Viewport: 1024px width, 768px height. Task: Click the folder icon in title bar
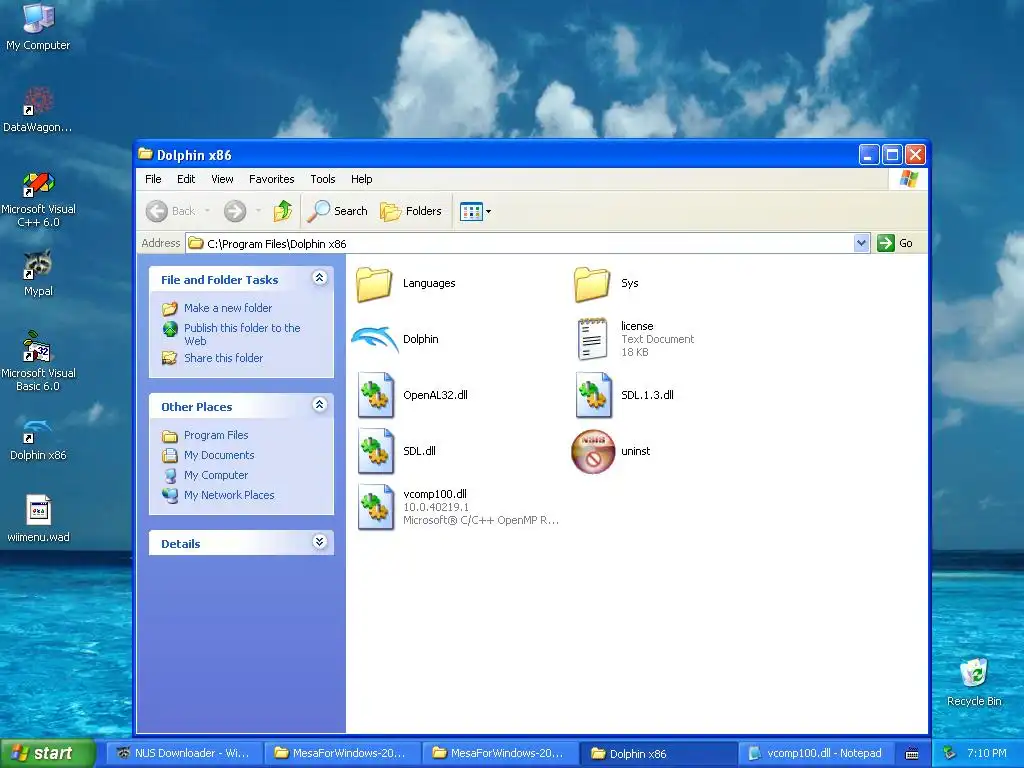[x=145, y=155]
